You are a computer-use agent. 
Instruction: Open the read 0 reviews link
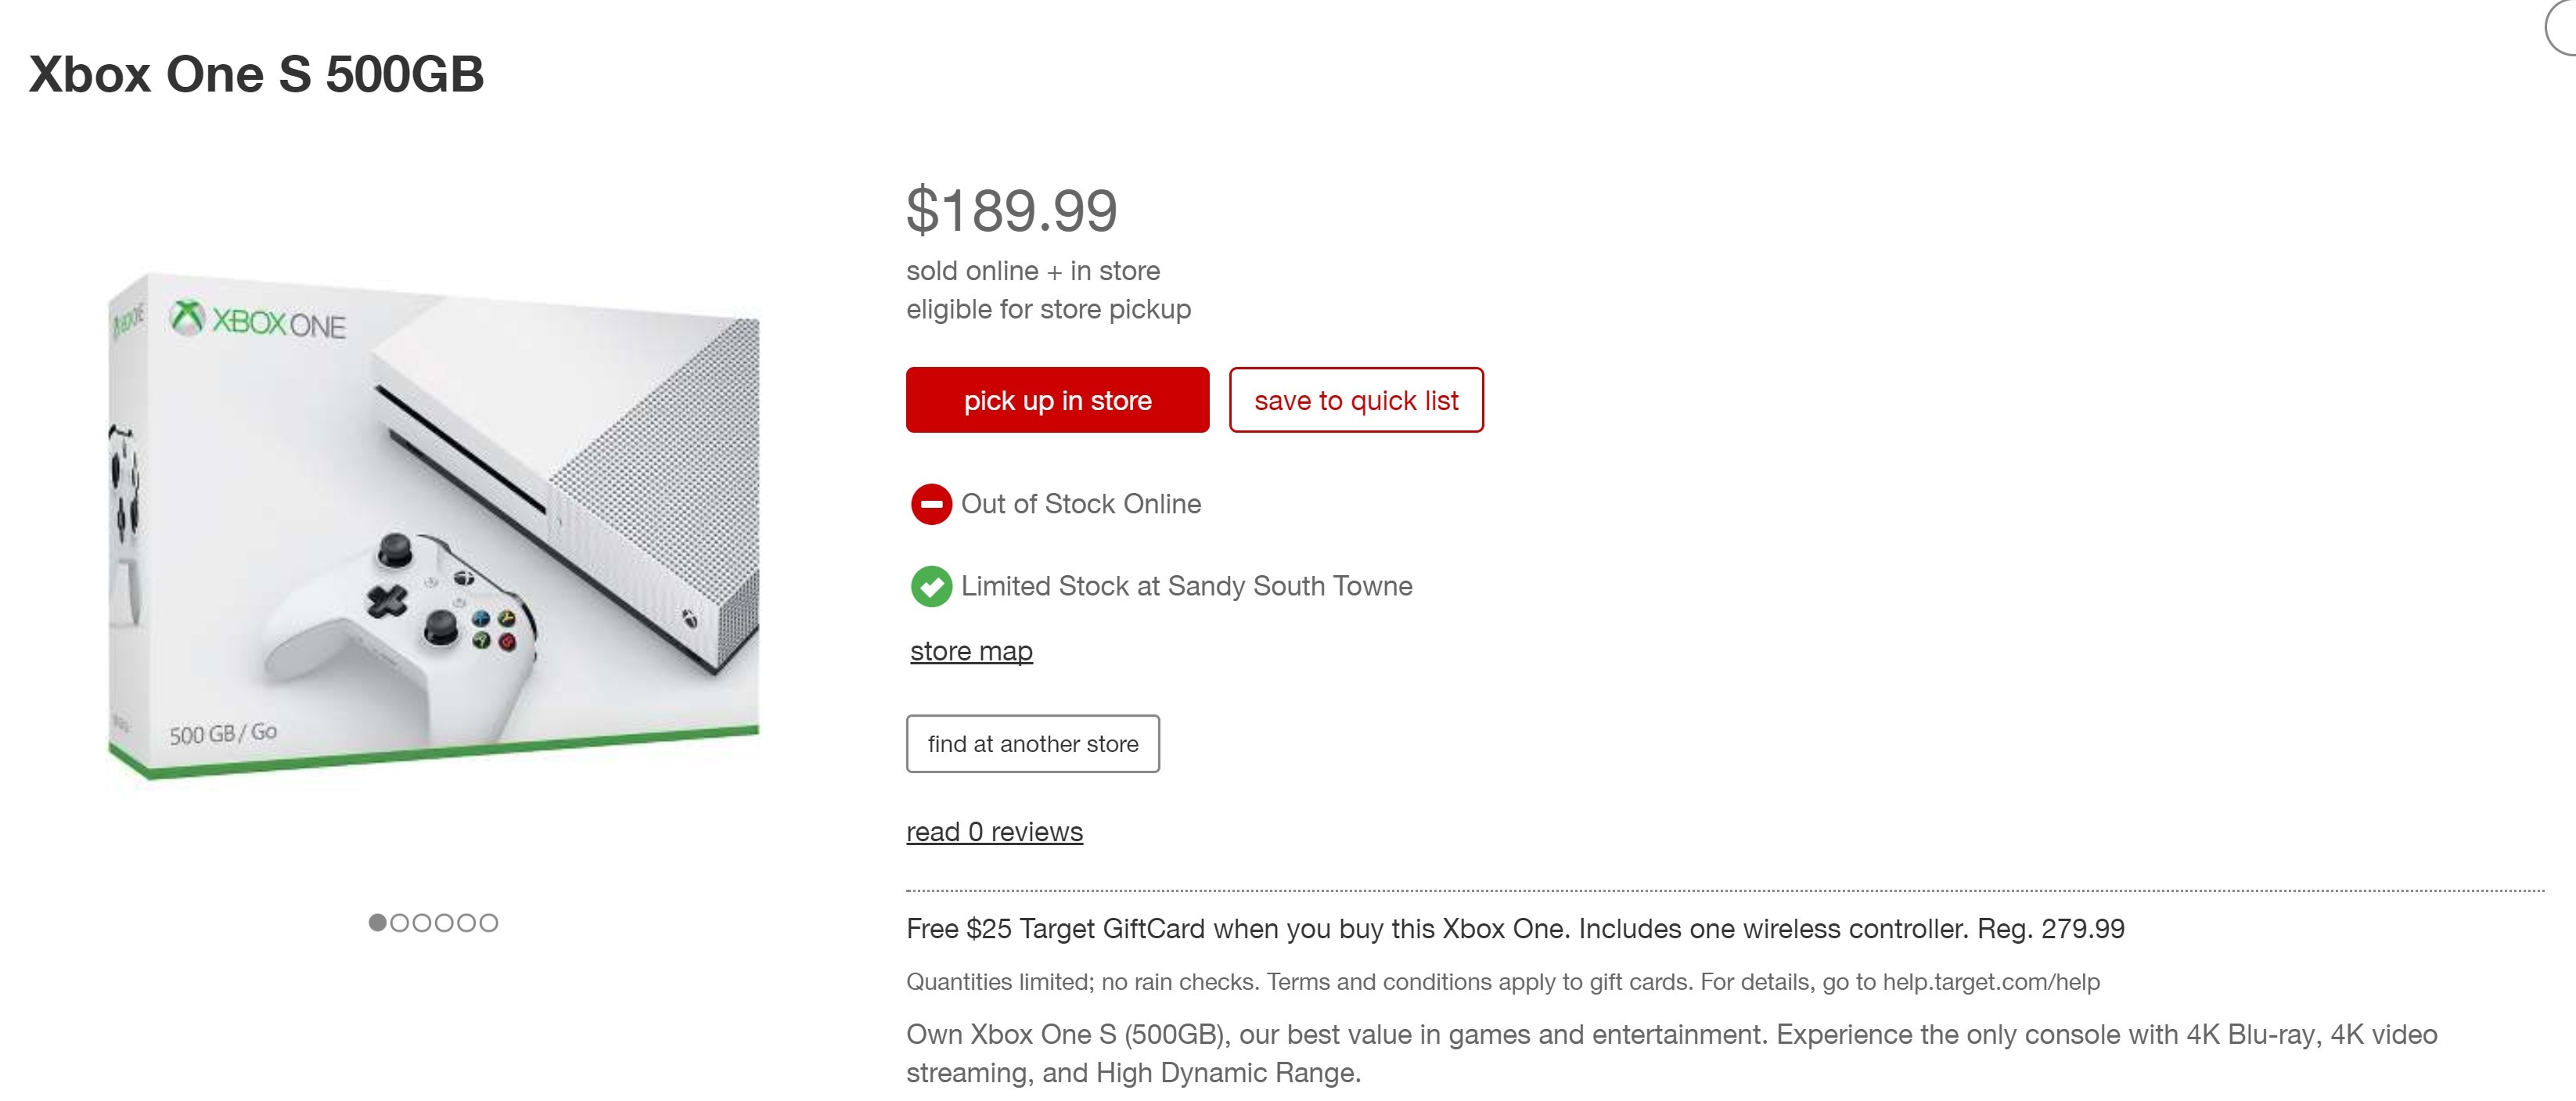(x=994, y=830)
